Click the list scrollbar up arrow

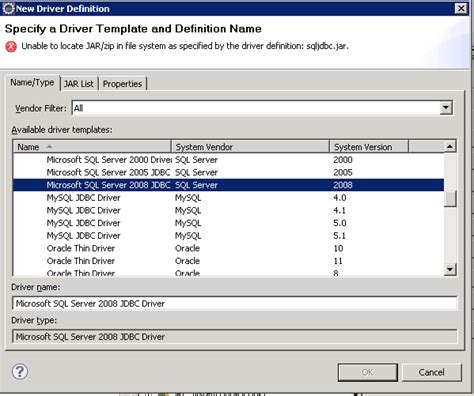coord(450,146)
